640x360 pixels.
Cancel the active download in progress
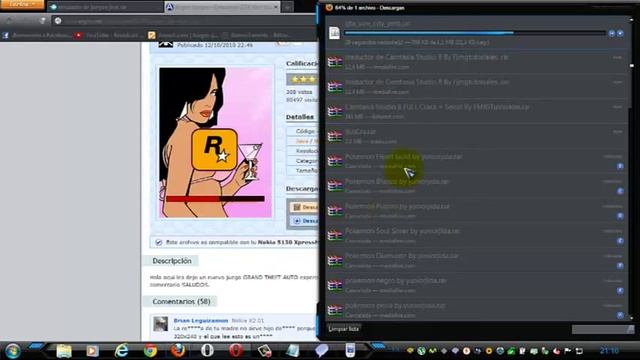coord(620,33)
